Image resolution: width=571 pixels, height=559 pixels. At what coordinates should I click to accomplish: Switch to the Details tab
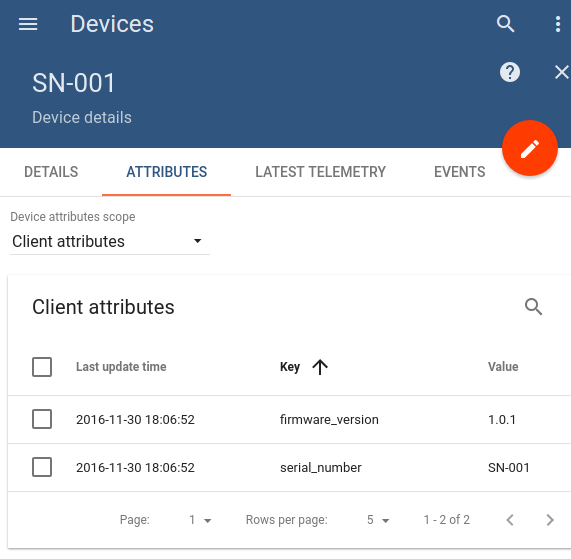(51, 172)
